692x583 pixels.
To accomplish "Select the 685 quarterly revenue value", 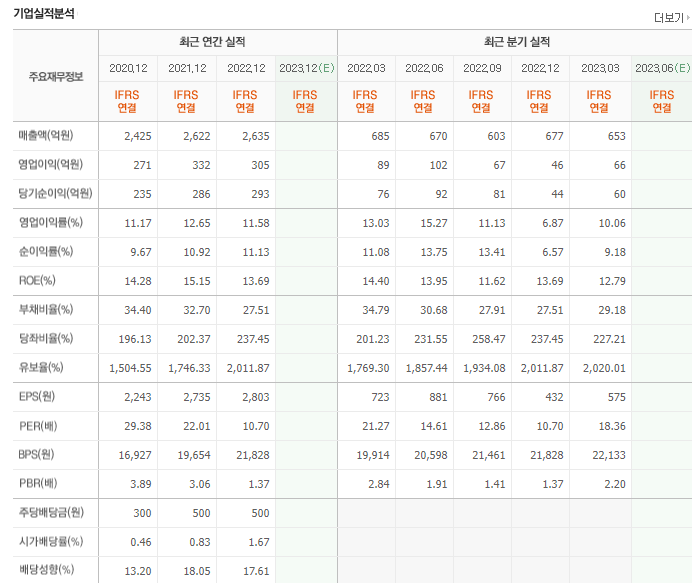I will tap(380, 136).
